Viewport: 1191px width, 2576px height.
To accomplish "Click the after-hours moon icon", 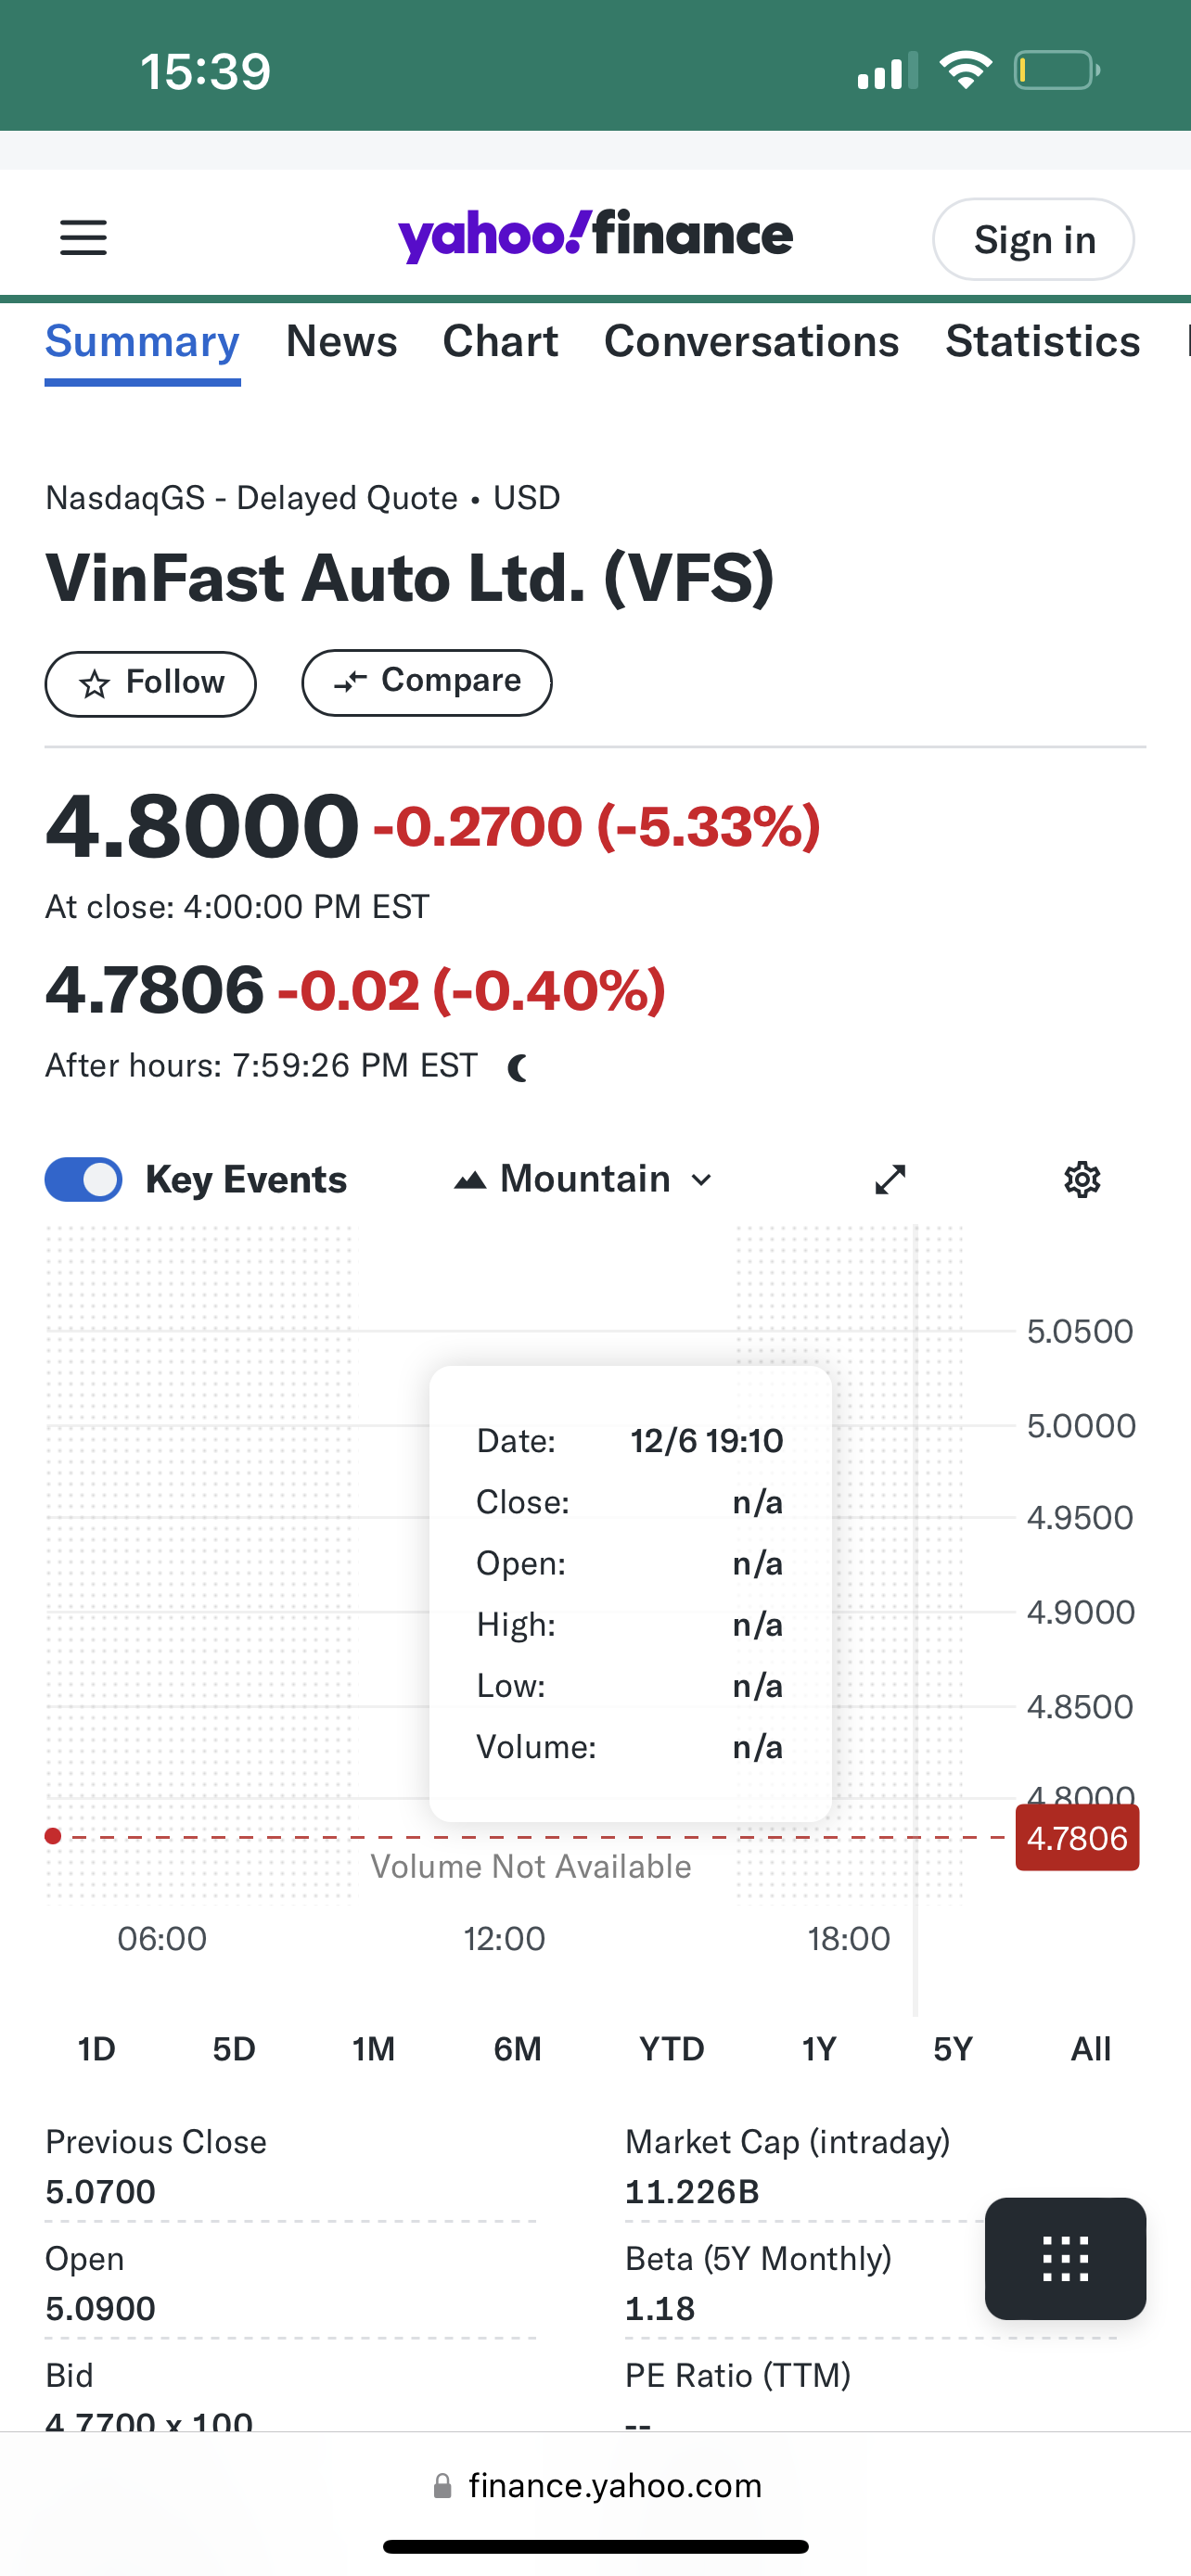I will (x=517, y=1068).
